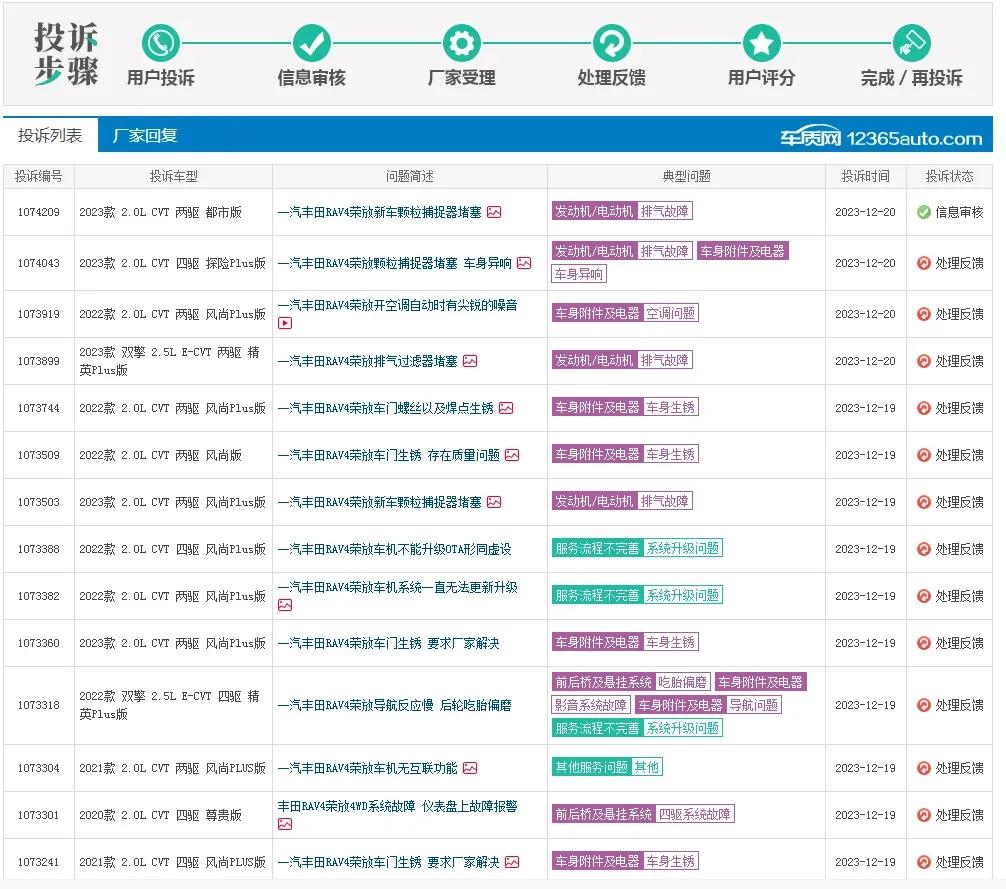Screen dimensions: 1006x889
Task: Click 处理反馈 status icon of 1074043
Action: (x=923, y=263)
